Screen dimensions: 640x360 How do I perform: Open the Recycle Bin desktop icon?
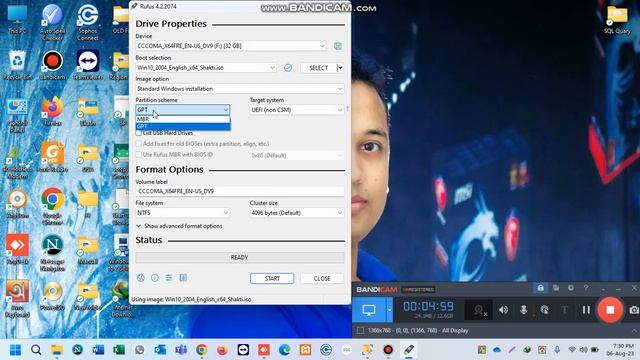[17, 65]
